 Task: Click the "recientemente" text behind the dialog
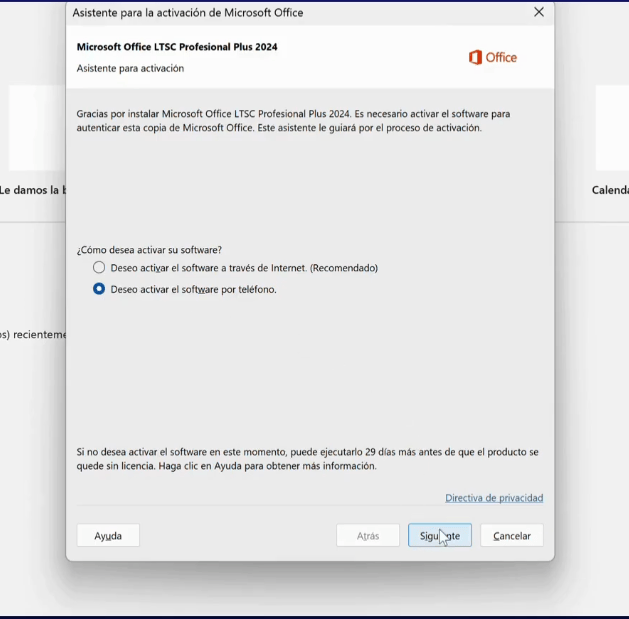pyautogui.click(x=33, y=334)
